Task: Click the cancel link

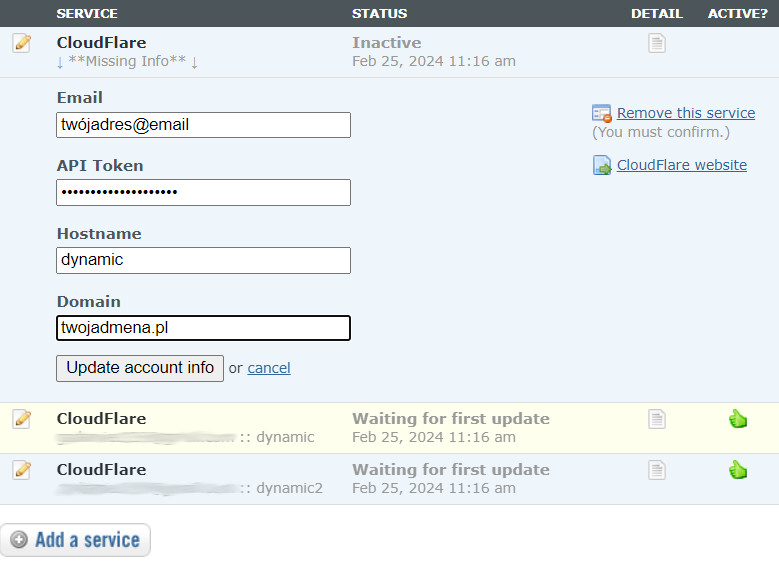Action: (269, 368)
